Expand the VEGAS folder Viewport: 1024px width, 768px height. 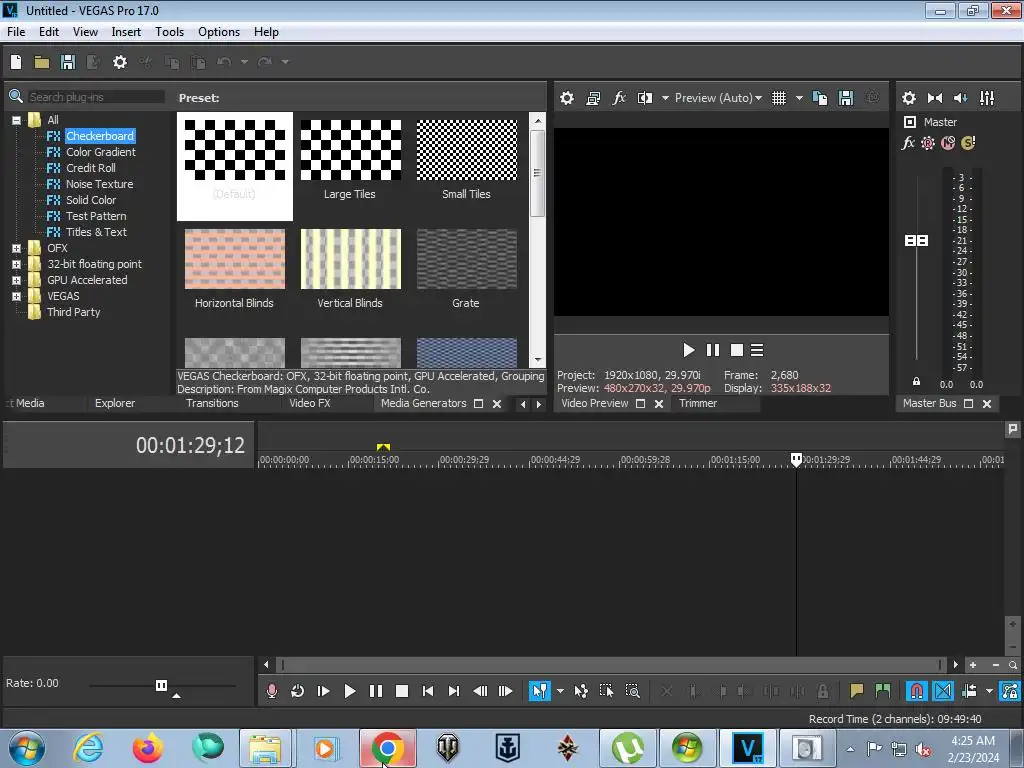[16, 296]
